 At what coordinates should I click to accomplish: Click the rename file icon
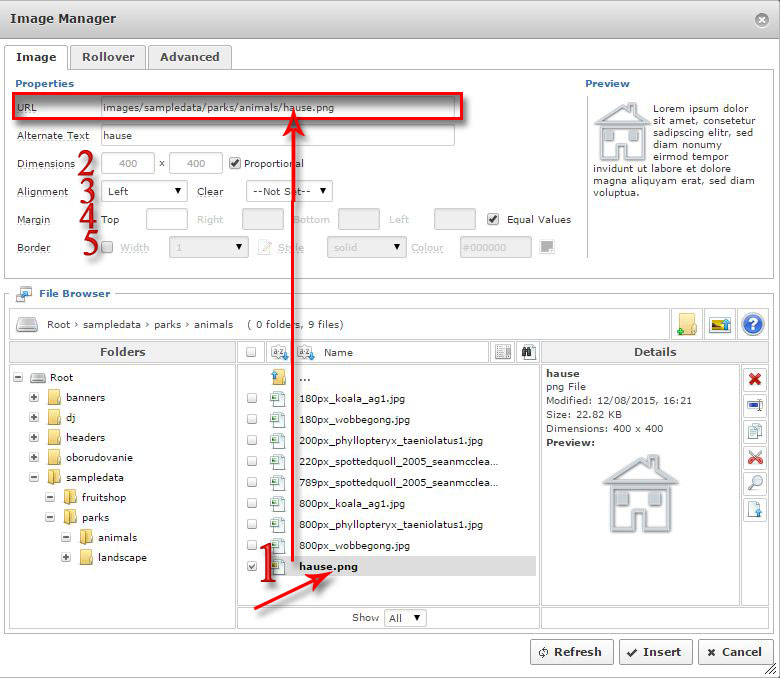click(755, 405)
